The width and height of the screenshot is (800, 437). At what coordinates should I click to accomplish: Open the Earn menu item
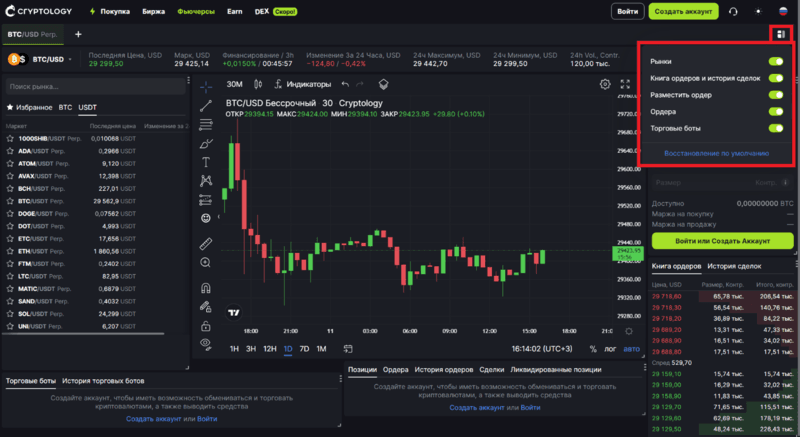coord(235,11)
